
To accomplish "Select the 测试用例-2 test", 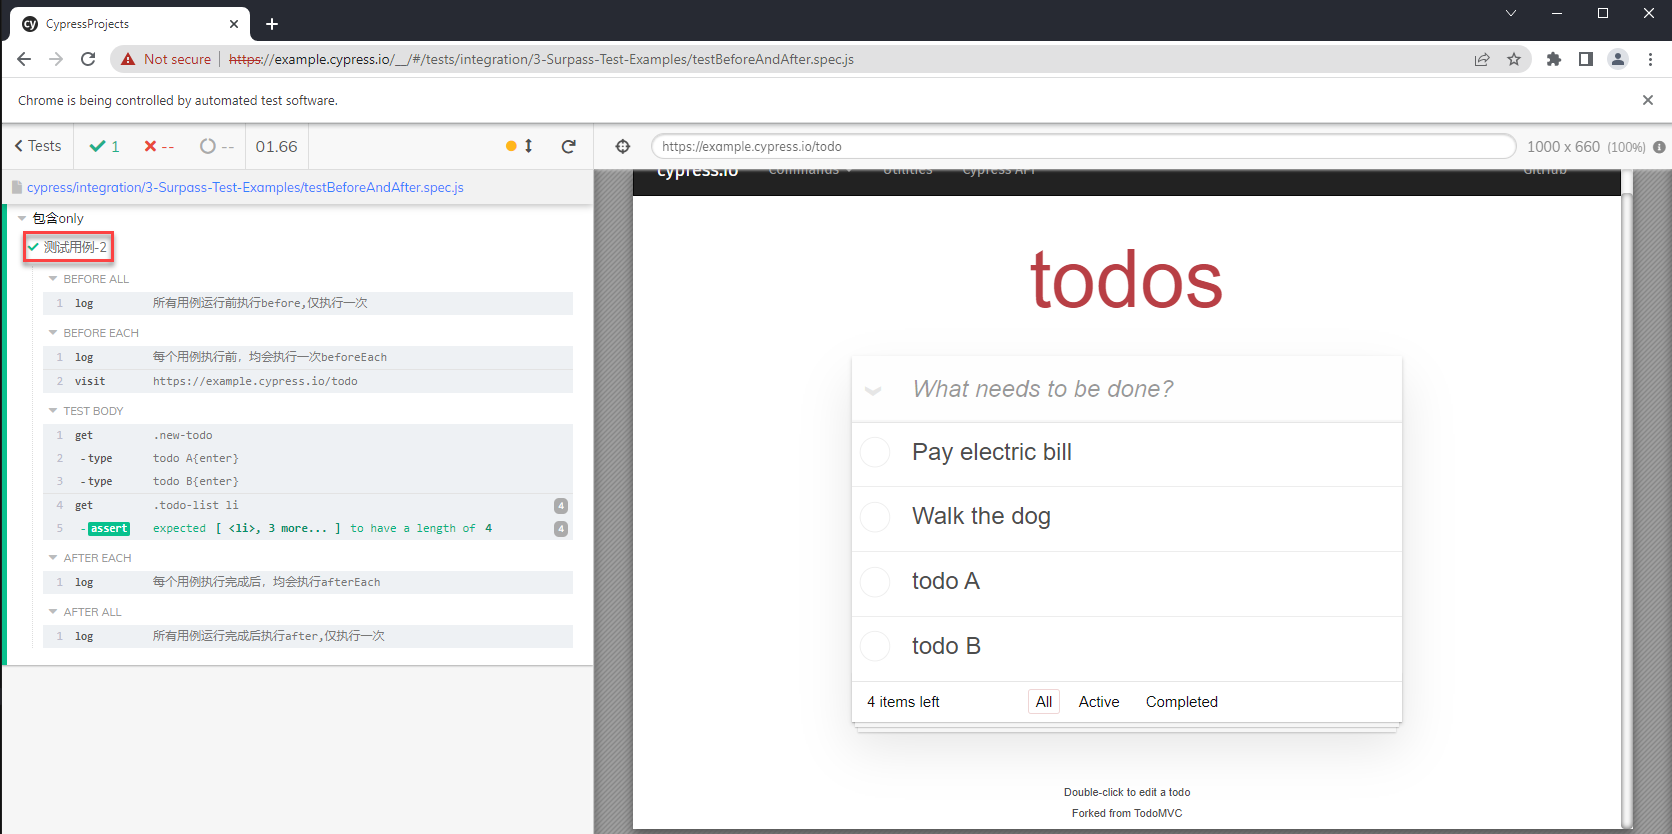I will 75,247.
